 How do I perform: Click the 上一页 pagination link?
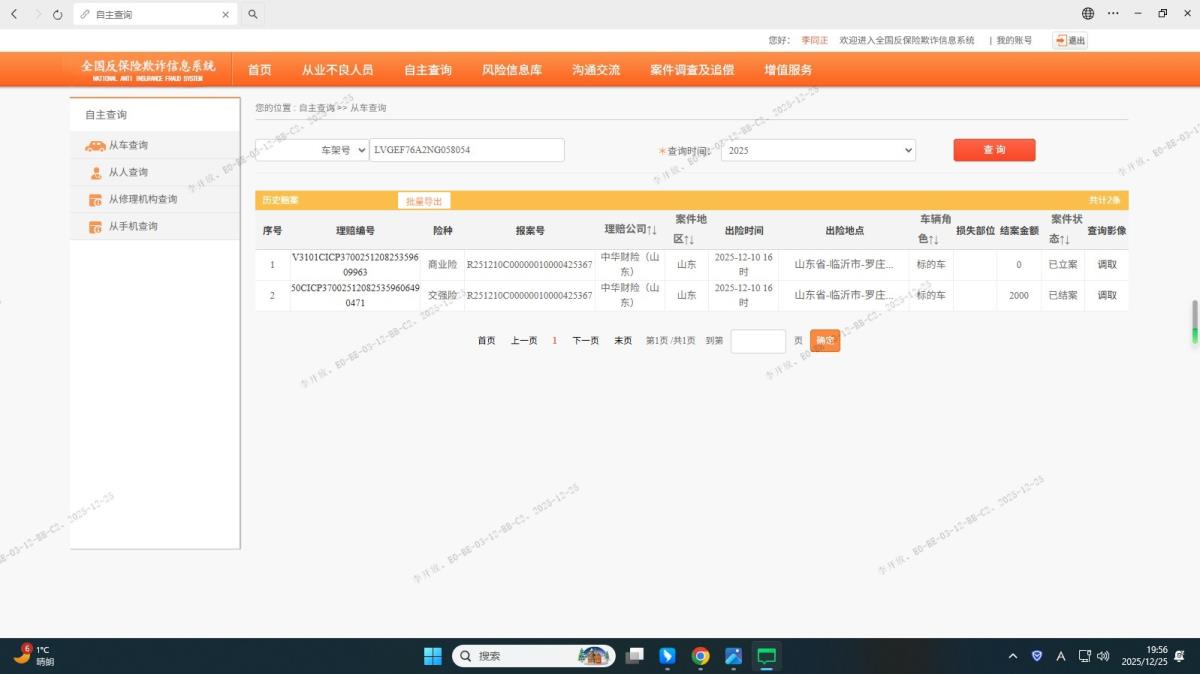tap(524, 341)
